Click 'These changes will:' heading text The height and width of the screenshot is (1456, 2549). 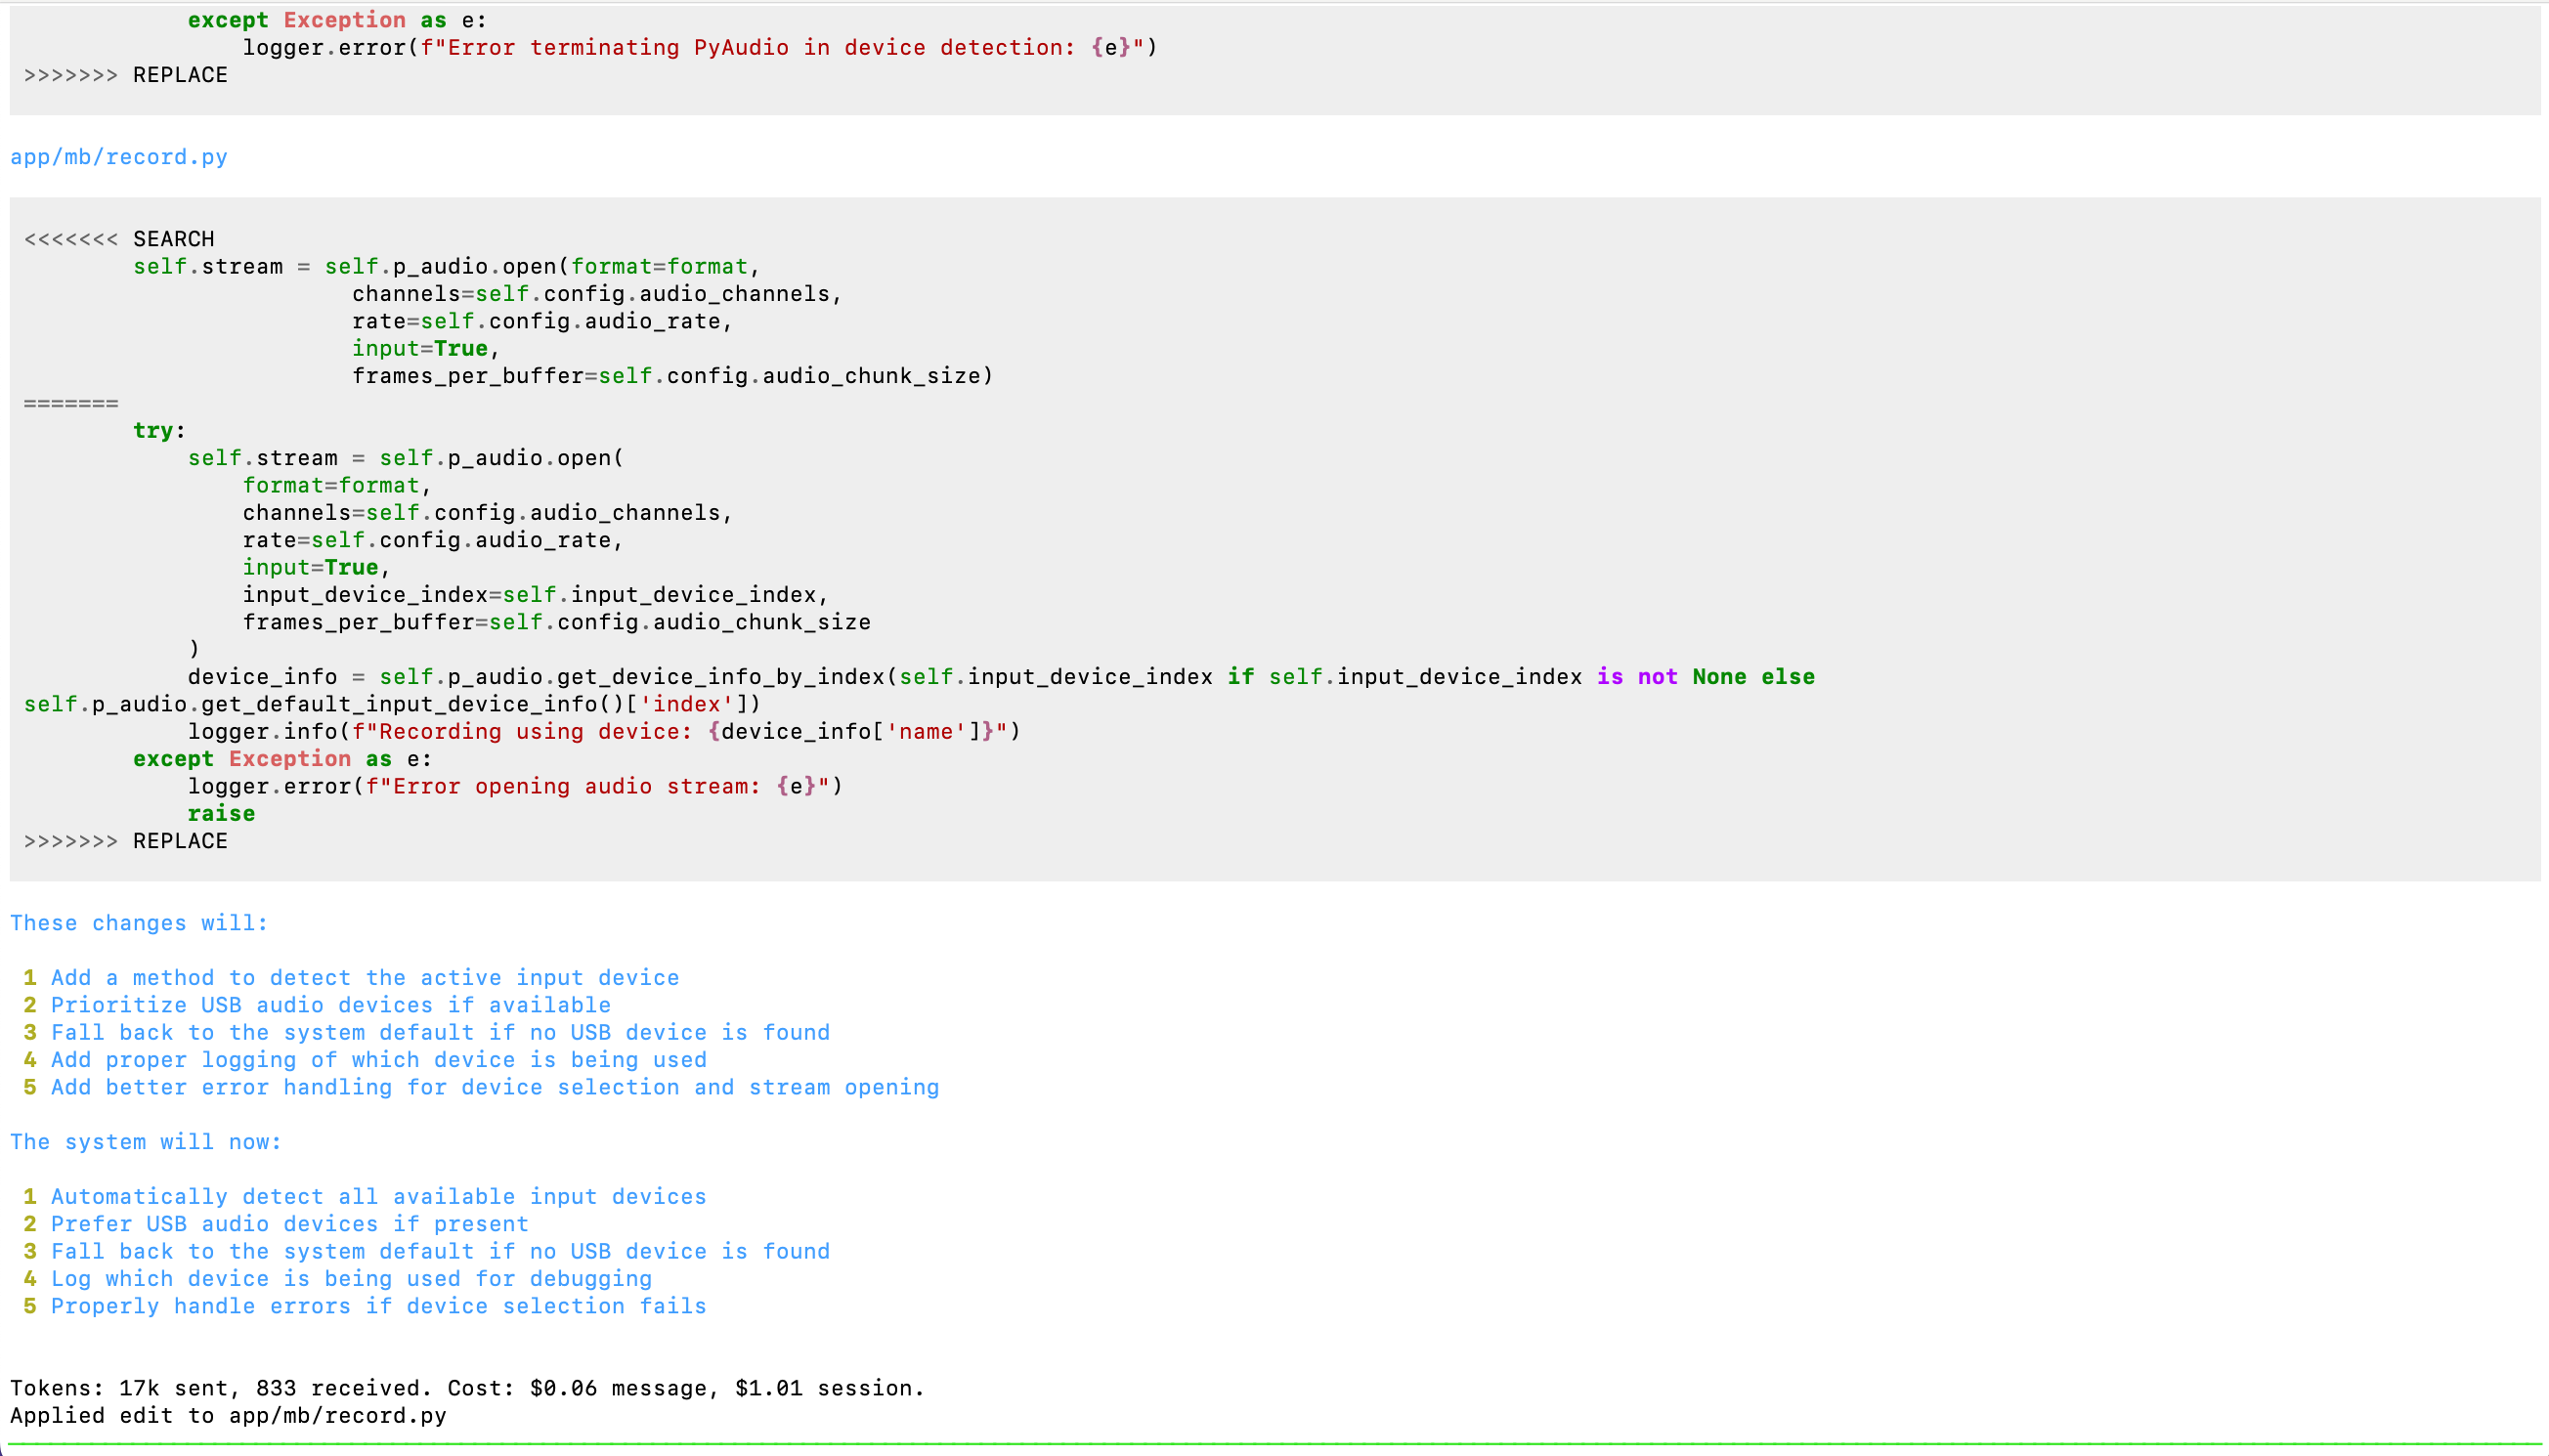click(139, 923)
